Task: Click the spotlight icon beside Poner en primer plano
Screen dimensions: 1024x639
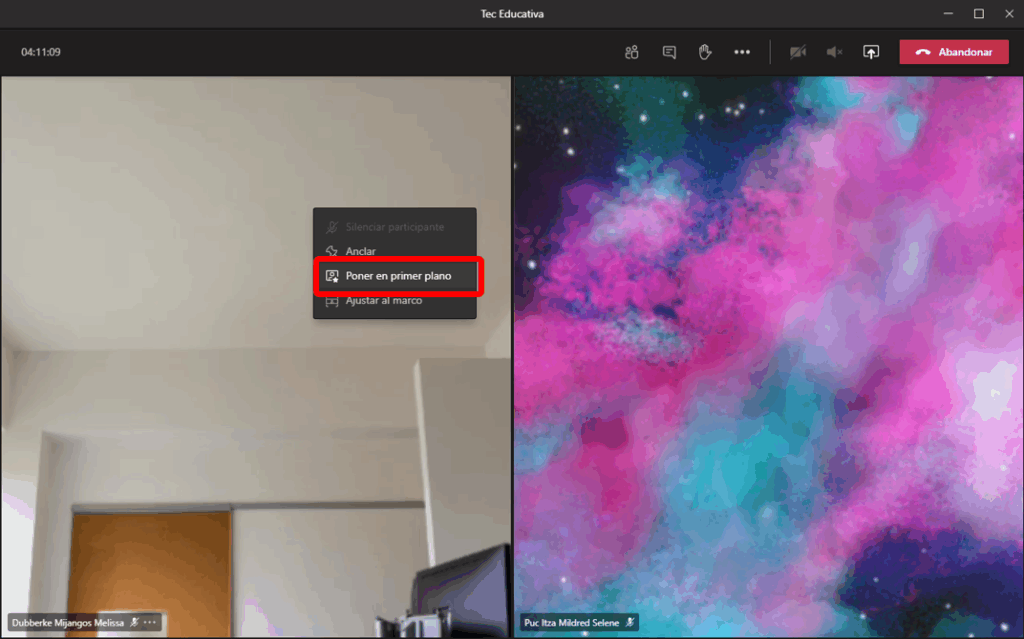Action: click(x=332, y=276)
